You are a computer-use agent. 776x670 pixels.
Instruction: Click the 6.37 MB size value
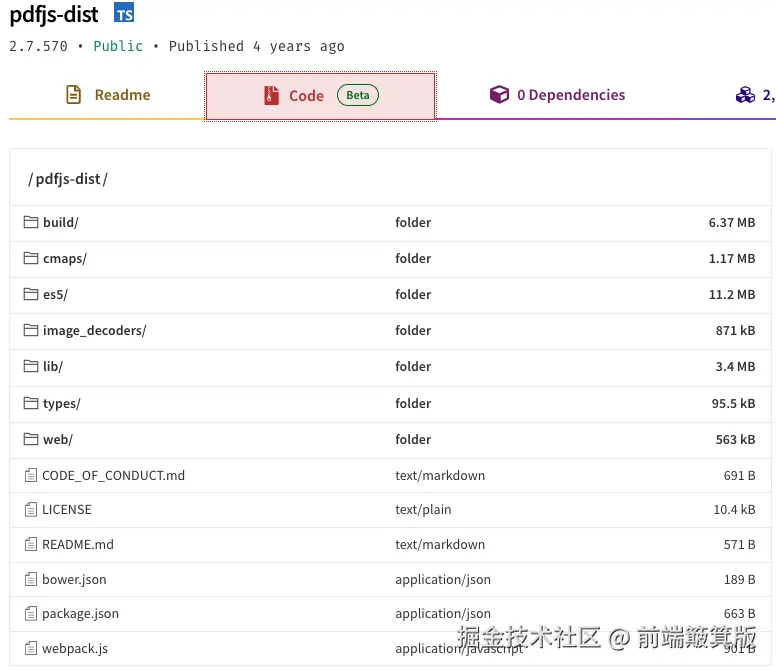[x=732, y=222]
